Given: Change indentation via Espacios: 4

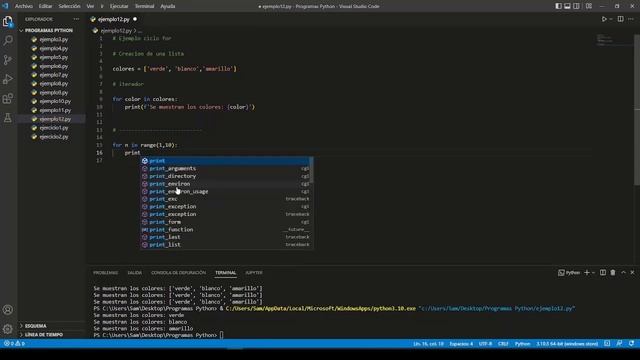Looking at the screenshot, I should (461, 344).
